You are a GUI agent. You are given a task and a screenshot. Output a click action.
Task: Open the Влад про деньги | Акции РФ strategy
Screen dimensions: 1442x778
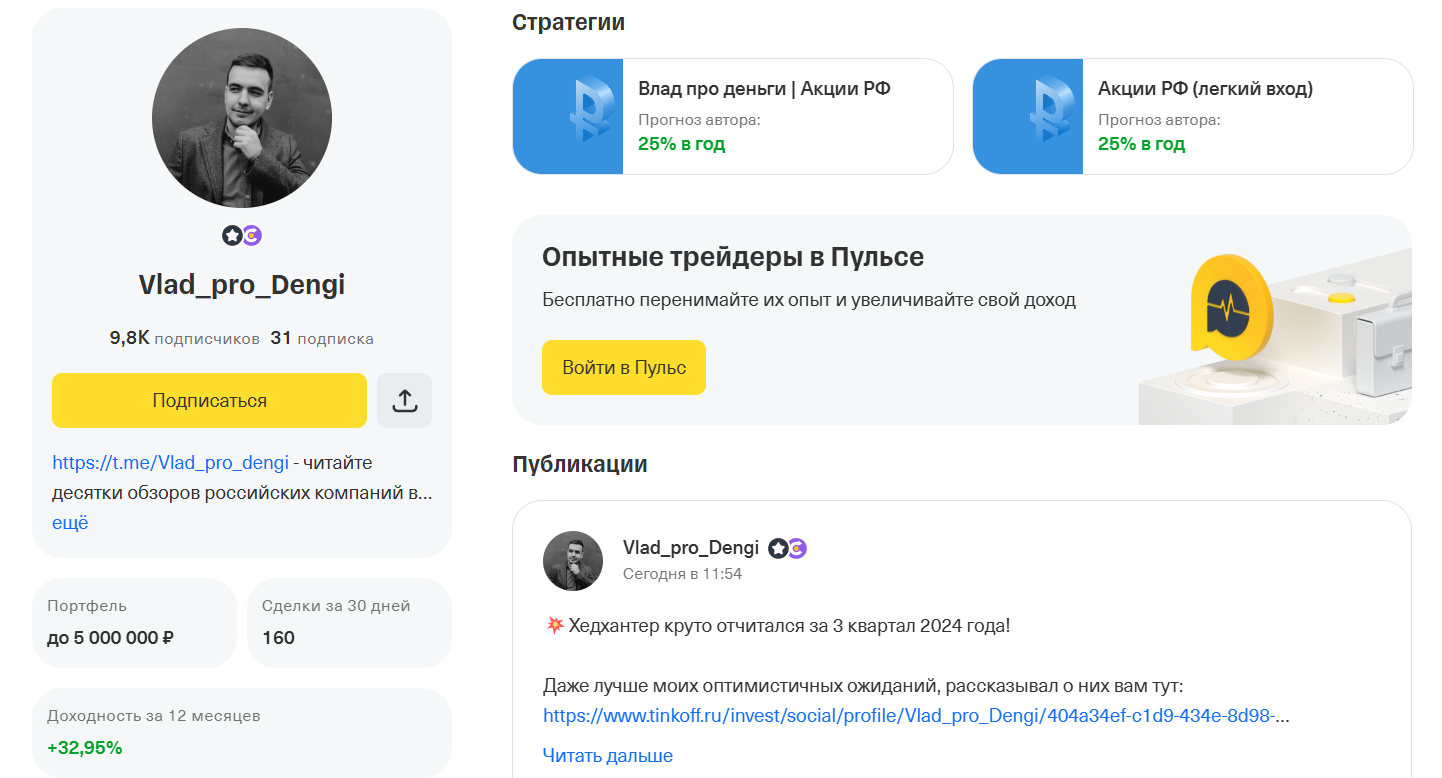click(764, 89)
